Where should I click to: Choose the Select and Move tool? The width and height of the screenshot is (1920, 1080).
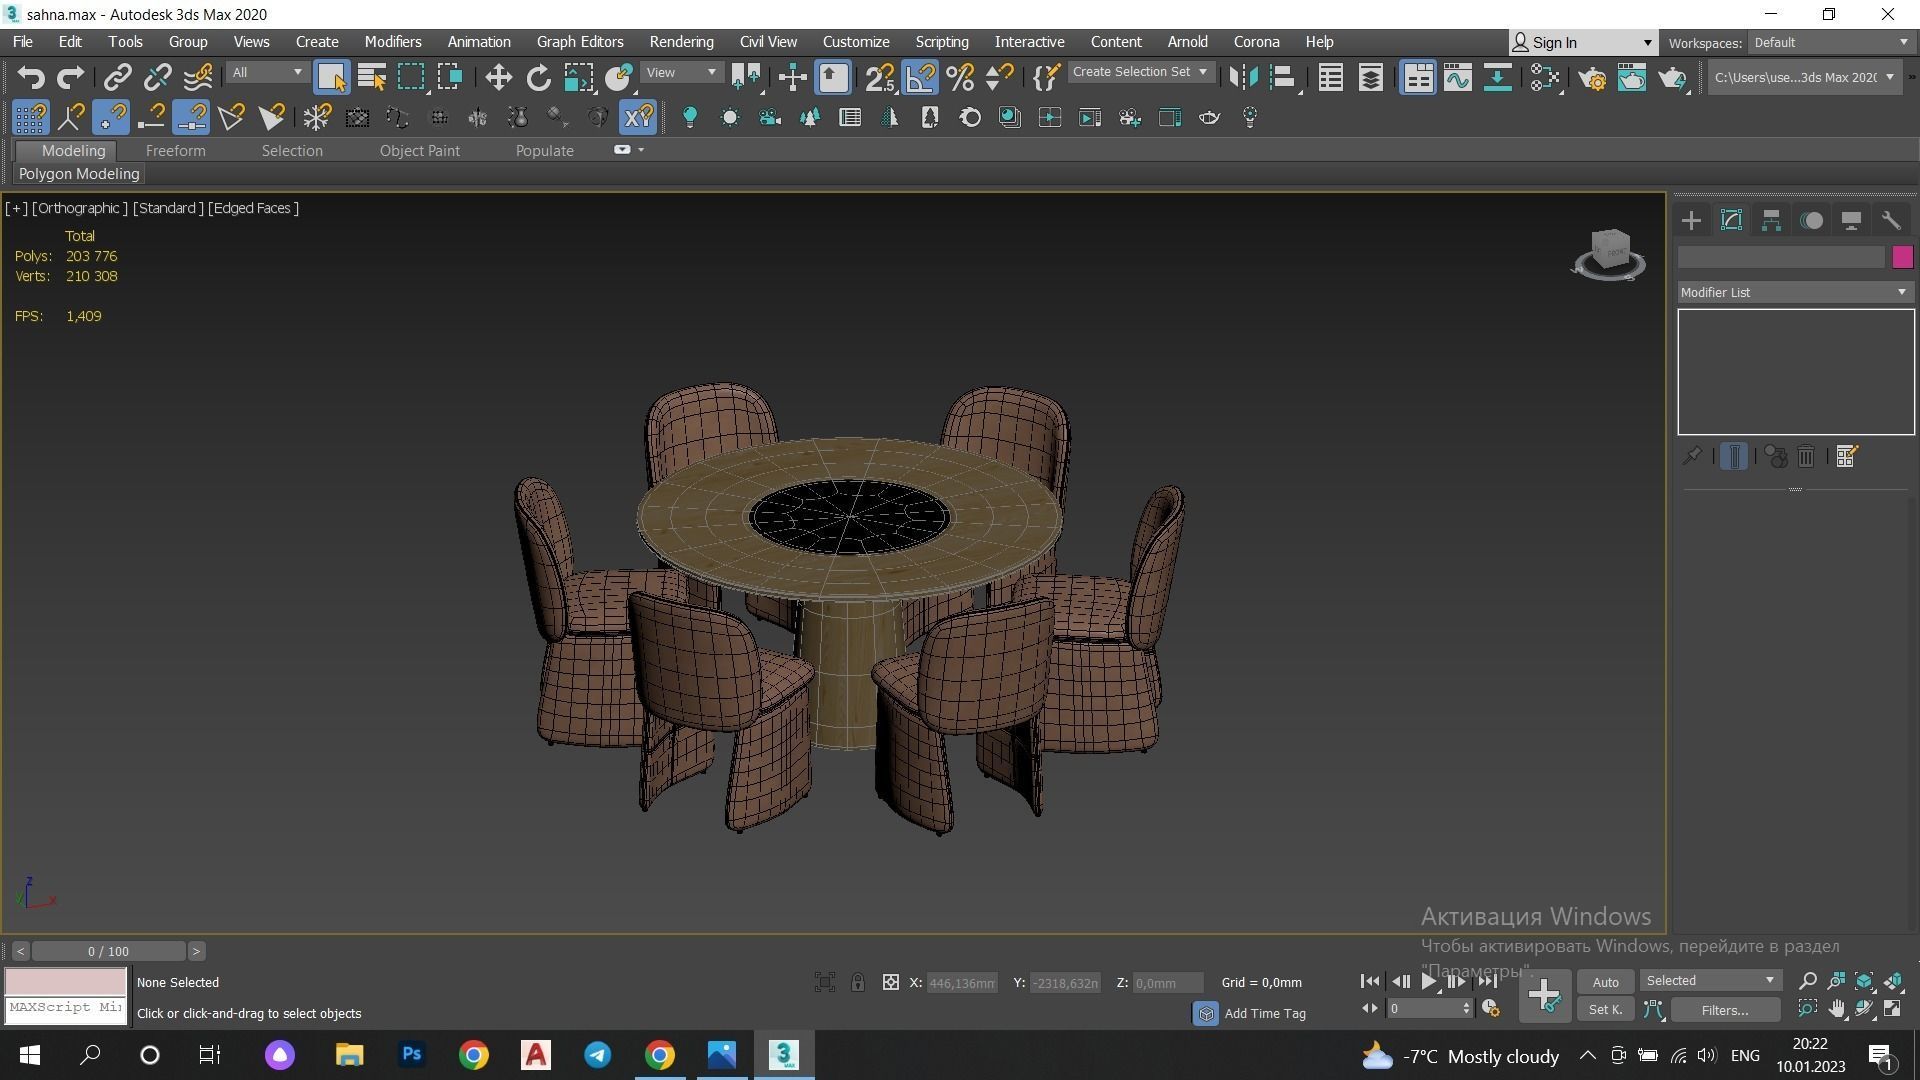coord(498,77)
